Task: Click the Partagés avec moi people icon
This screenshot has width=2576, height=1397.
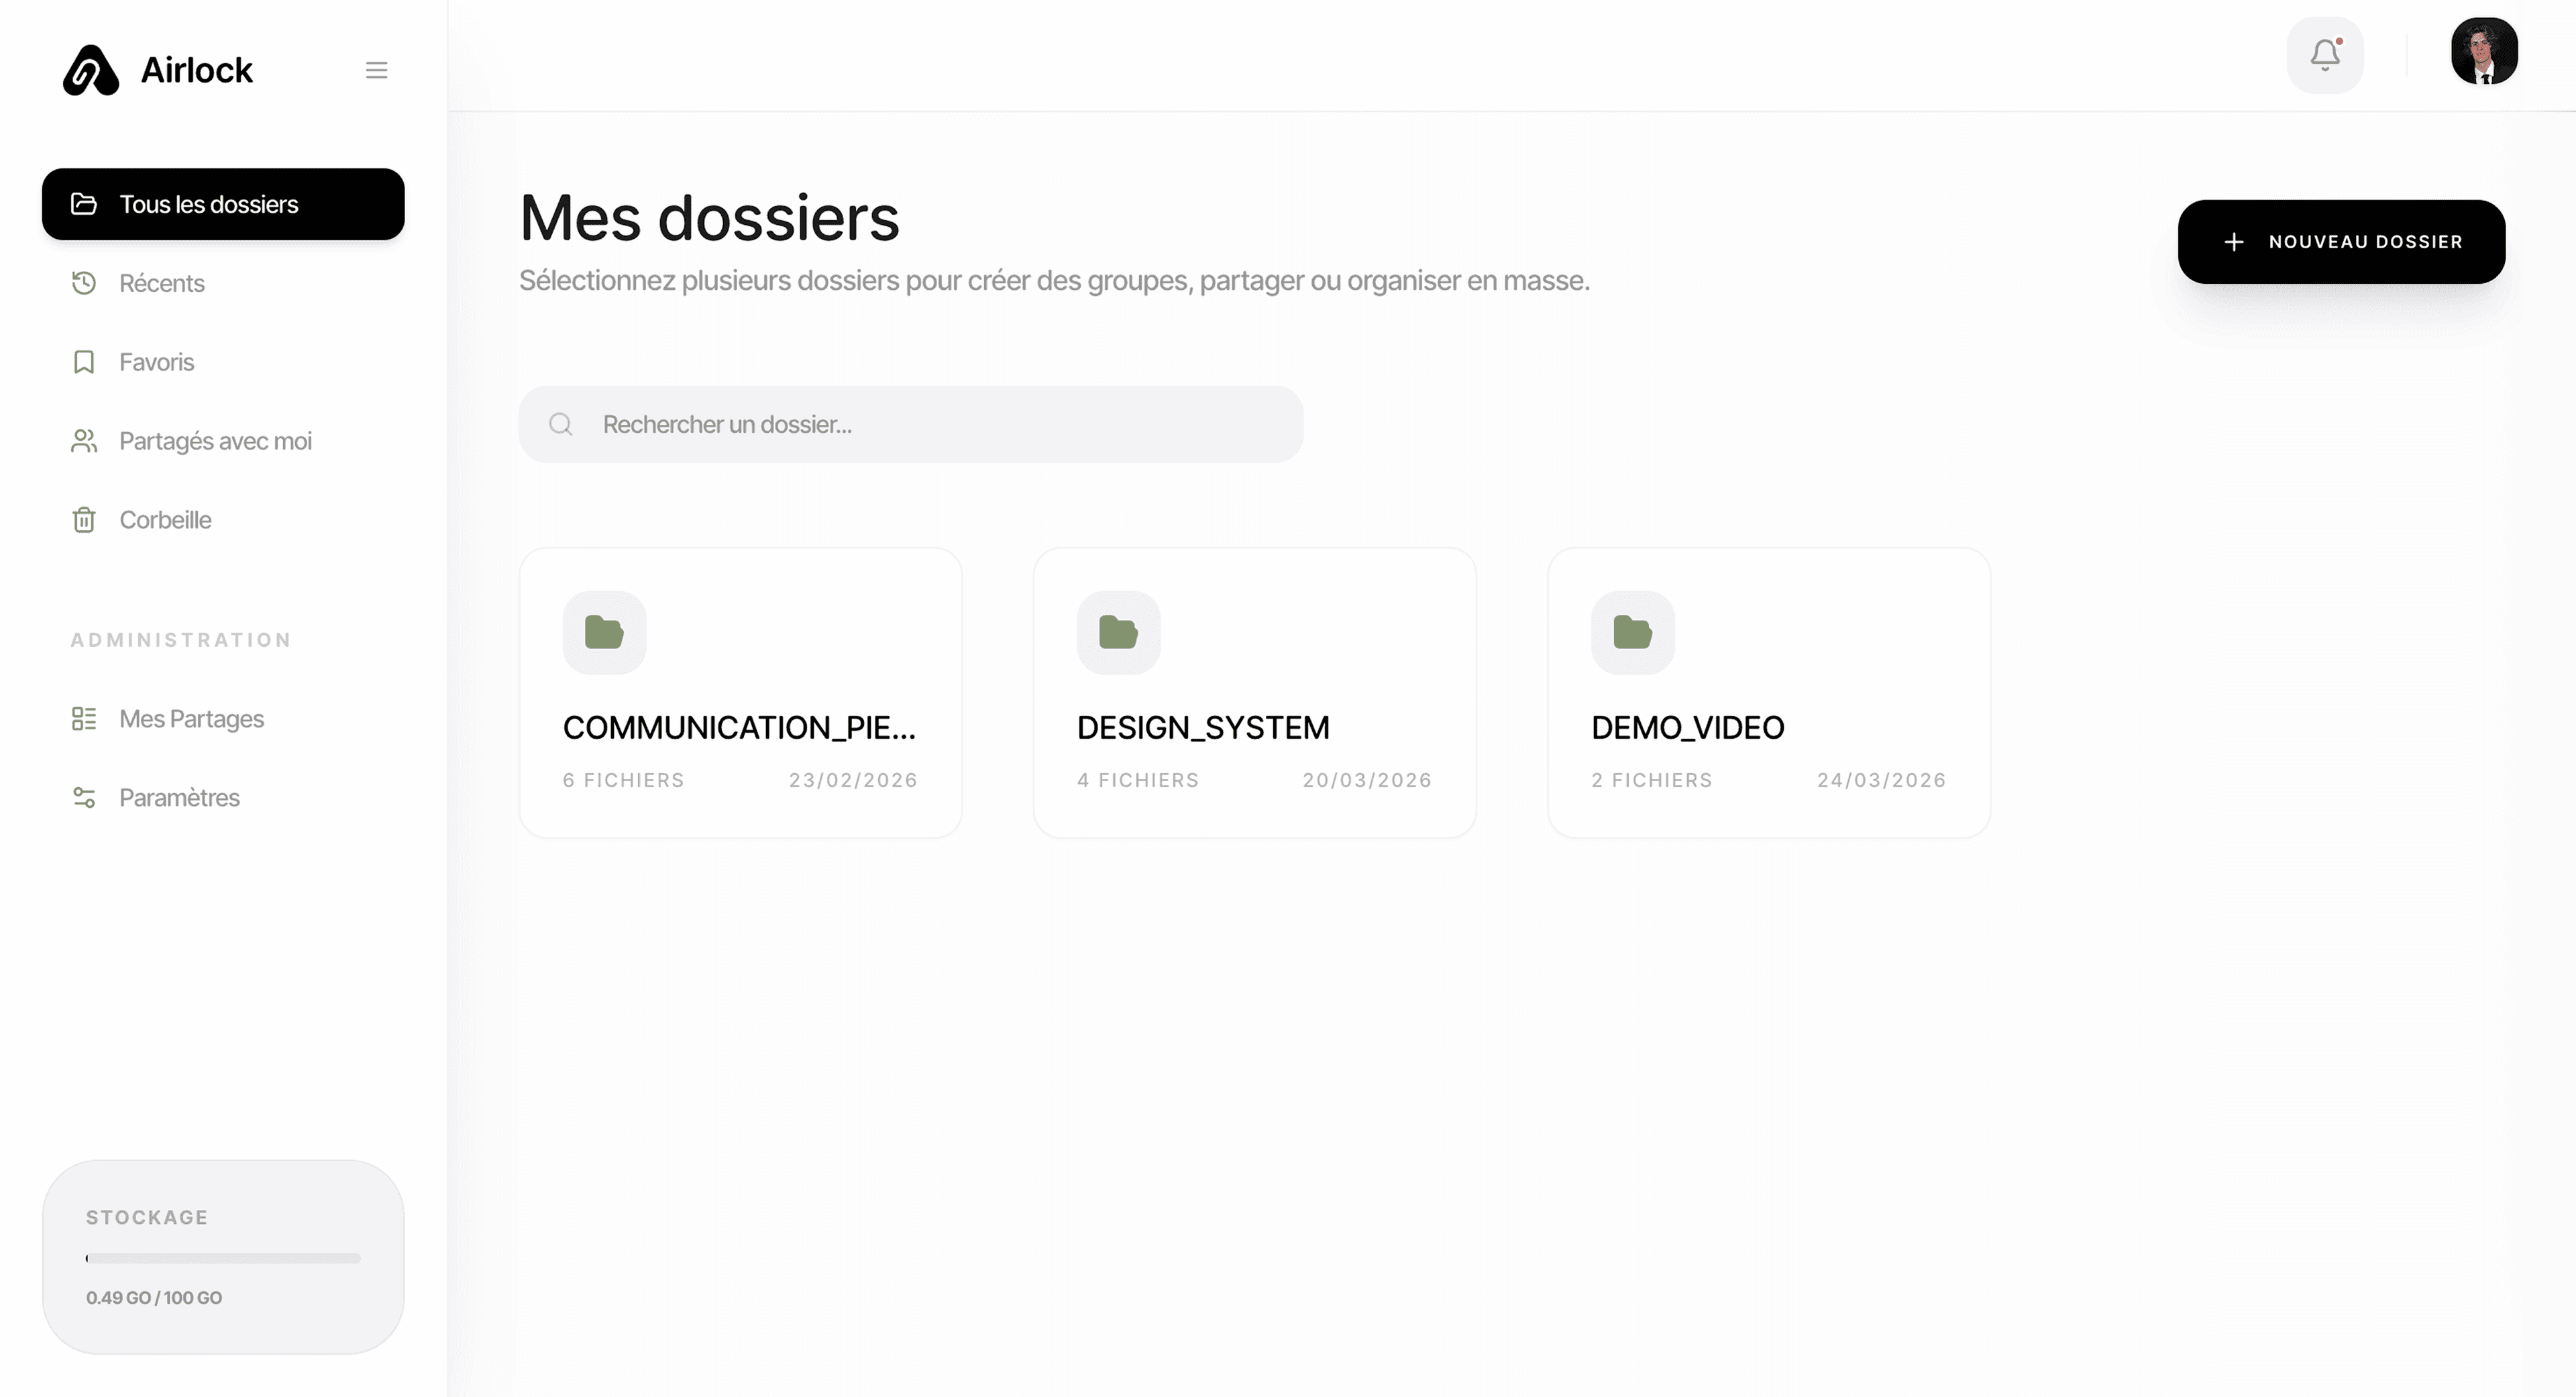Action: click(x=84, y=440)
